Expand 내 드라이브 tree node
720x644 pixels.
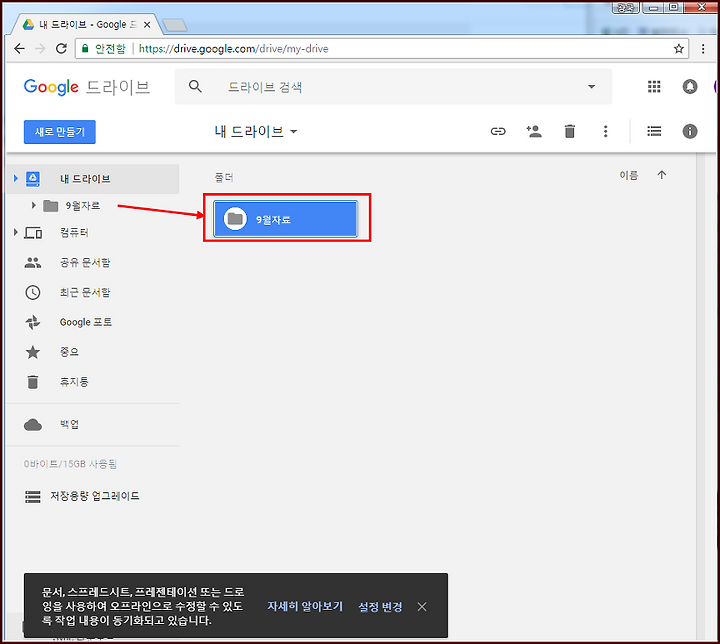coord(16,178)
